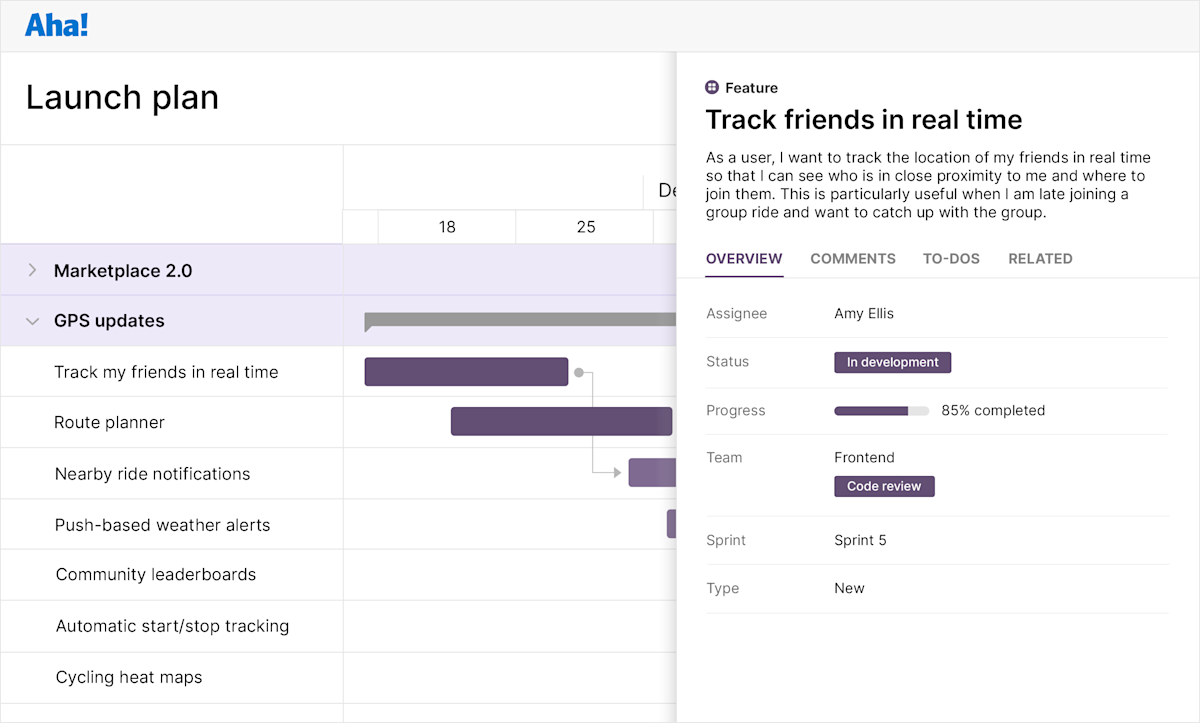Click the Aha! logo
The image size is (1200, 723).
56,25
